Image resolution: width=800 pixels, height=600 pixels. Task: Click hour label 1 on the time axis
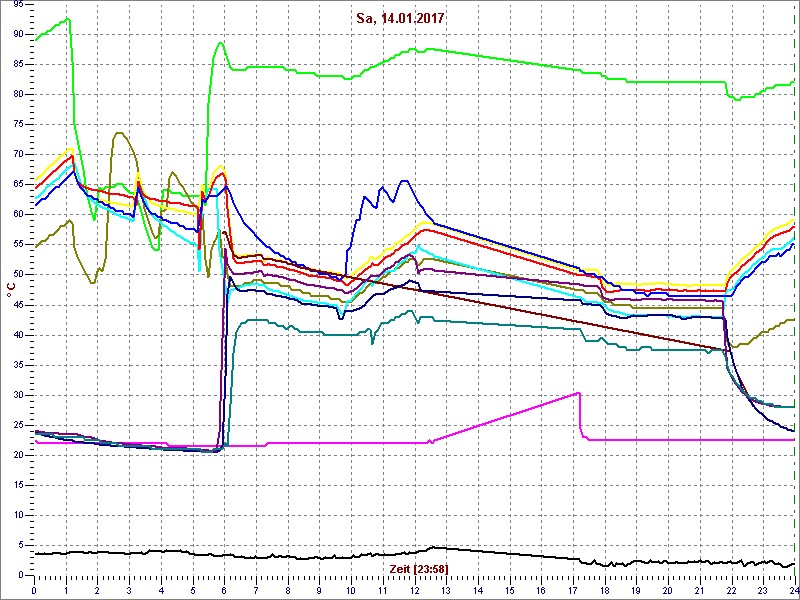66,590
